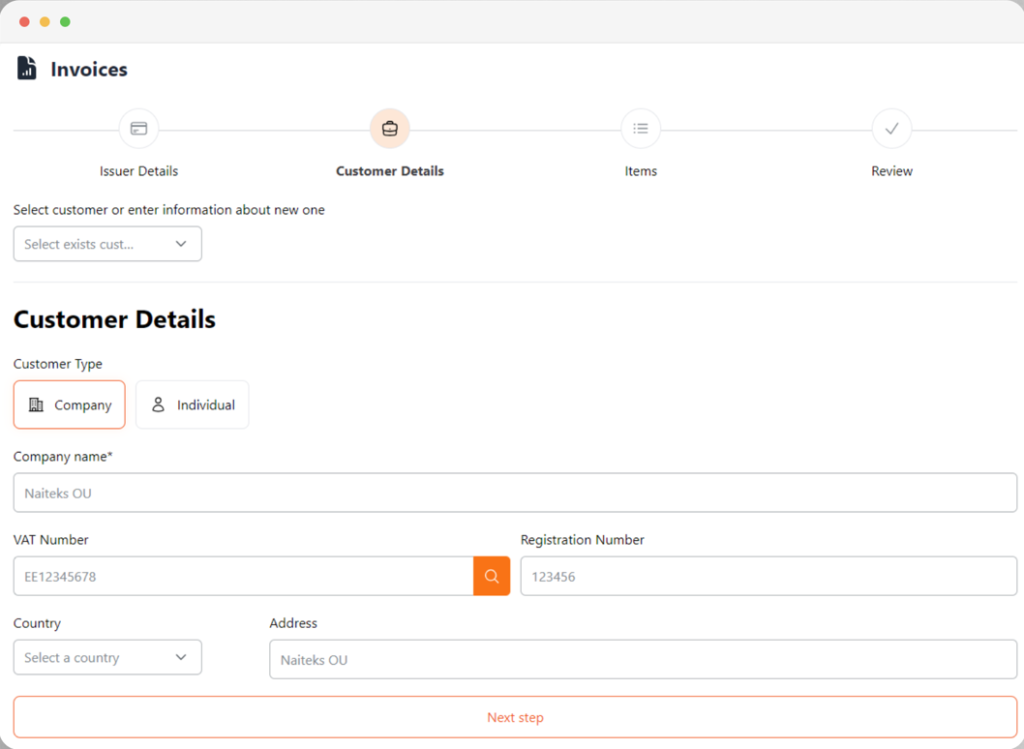Click the Next step button
The height and width of the screenshot is (749, 1024).
pos(515,717)
